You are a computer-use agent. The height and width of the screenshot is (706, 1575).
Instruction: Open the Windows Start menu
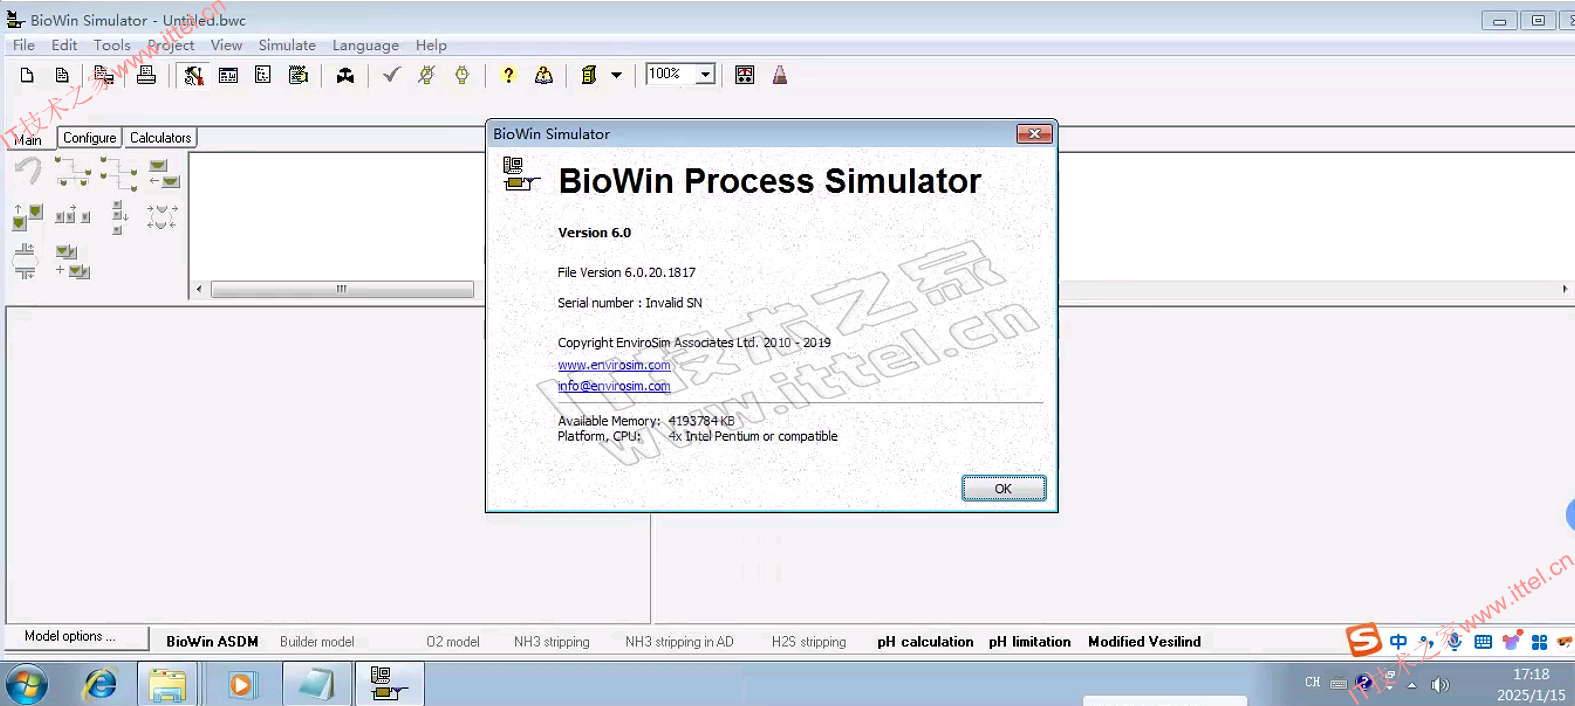[27, 685]
